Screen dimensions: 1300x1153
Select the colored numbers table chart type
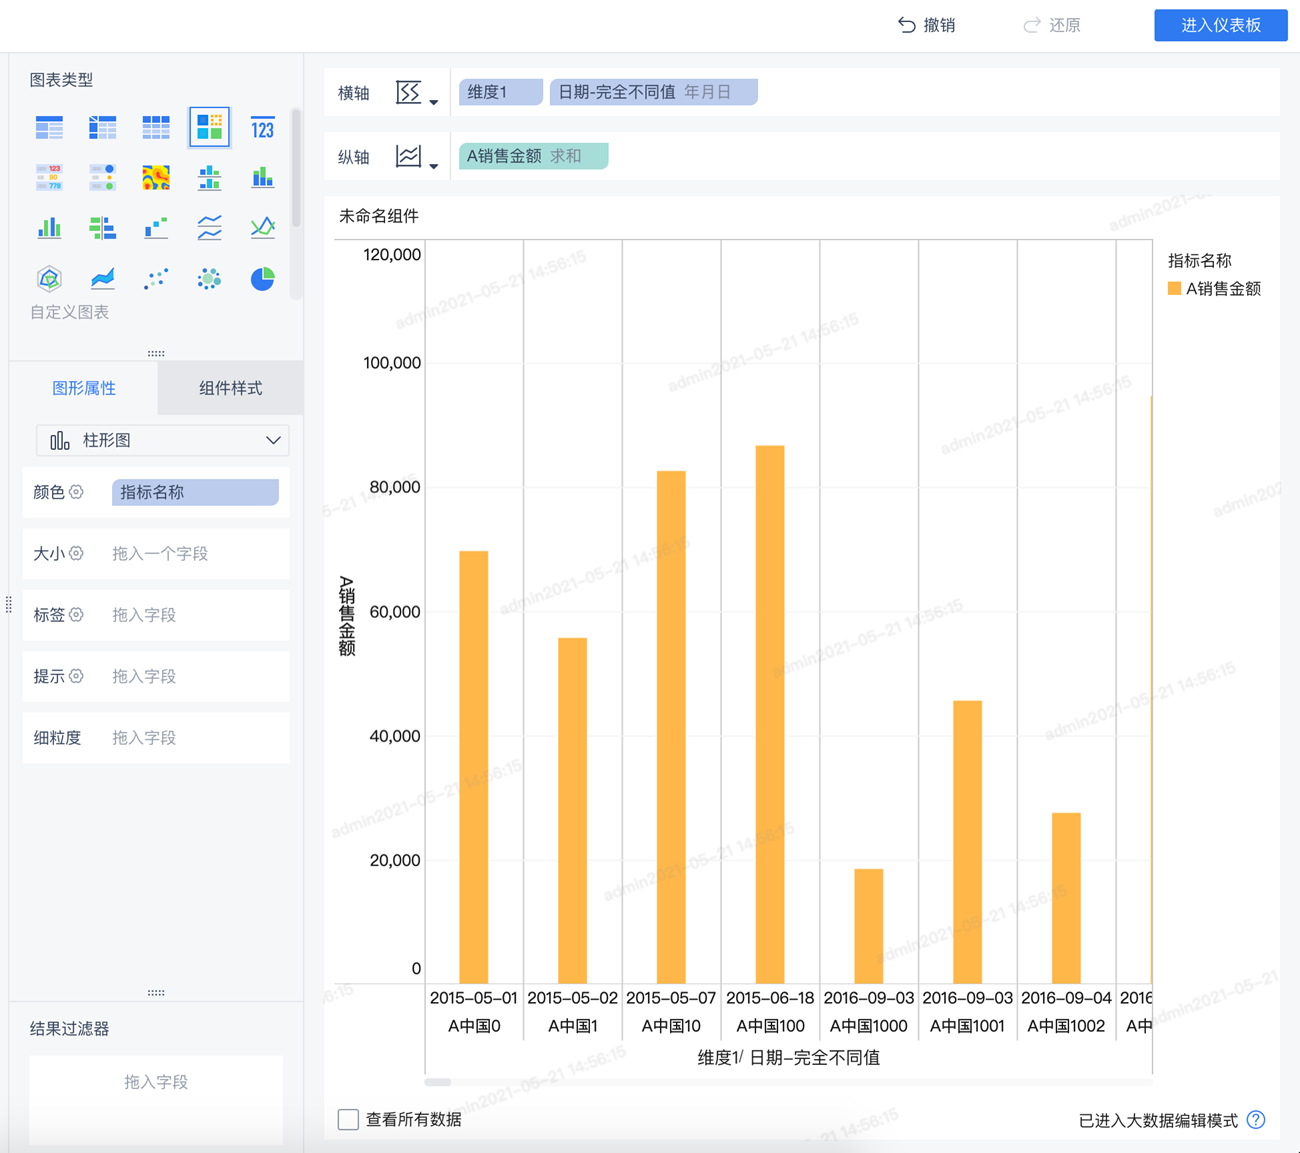coord(49,178)
